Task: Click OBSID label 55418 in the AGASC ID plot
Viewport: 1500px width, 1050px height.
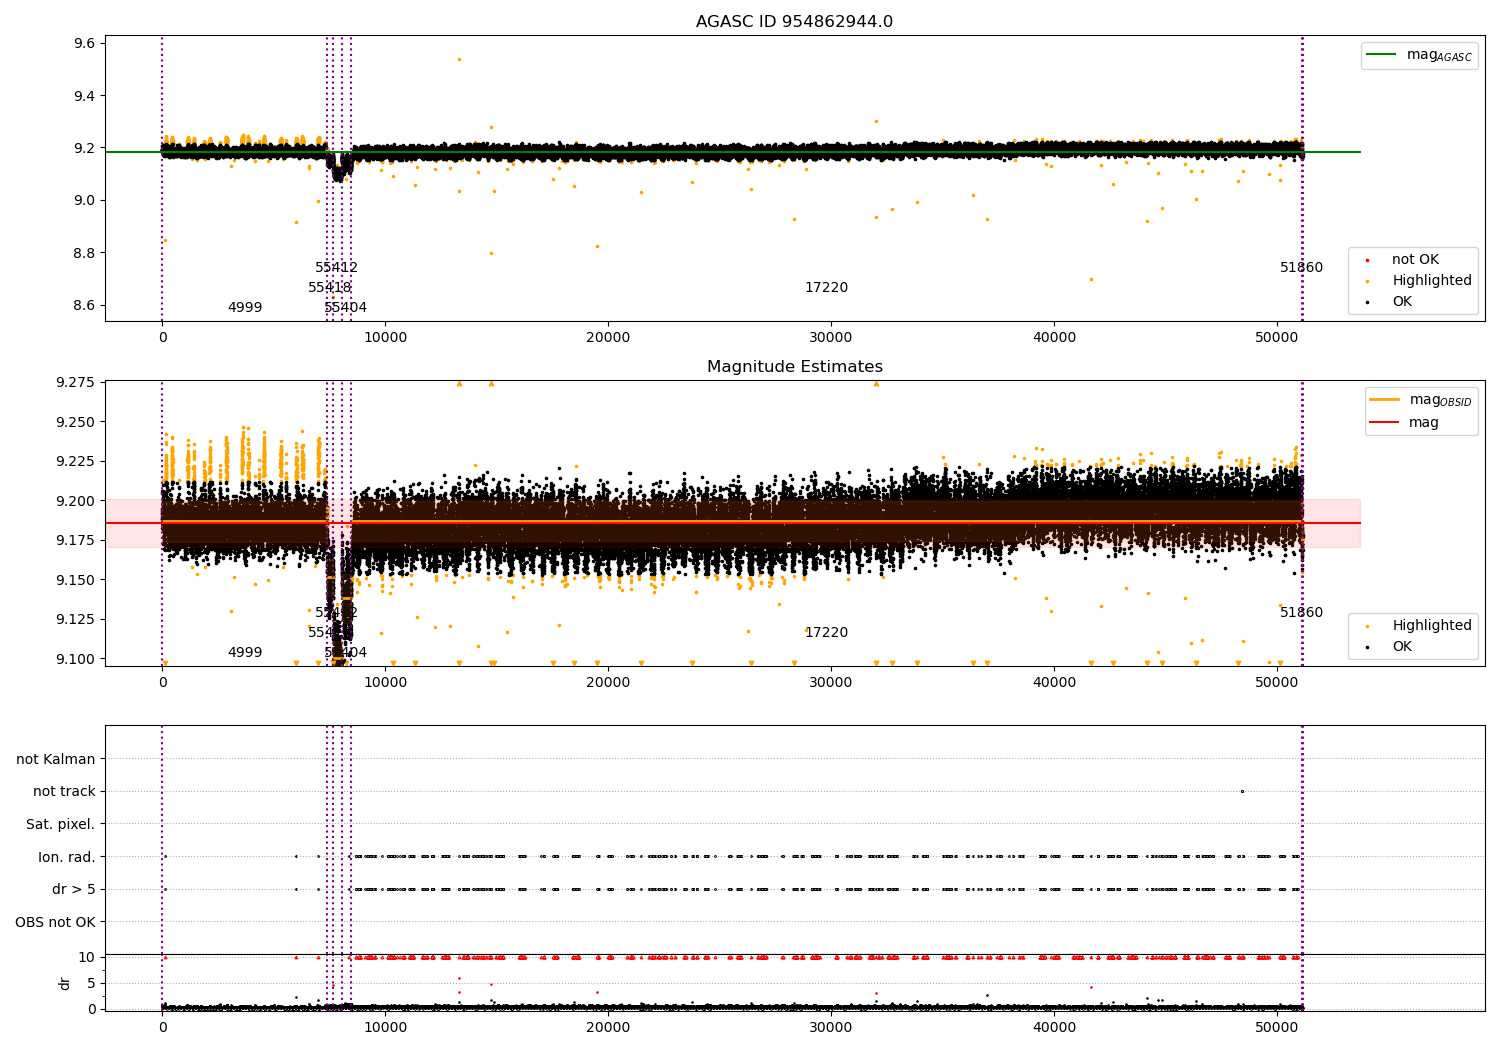Action: click(330, 288)
